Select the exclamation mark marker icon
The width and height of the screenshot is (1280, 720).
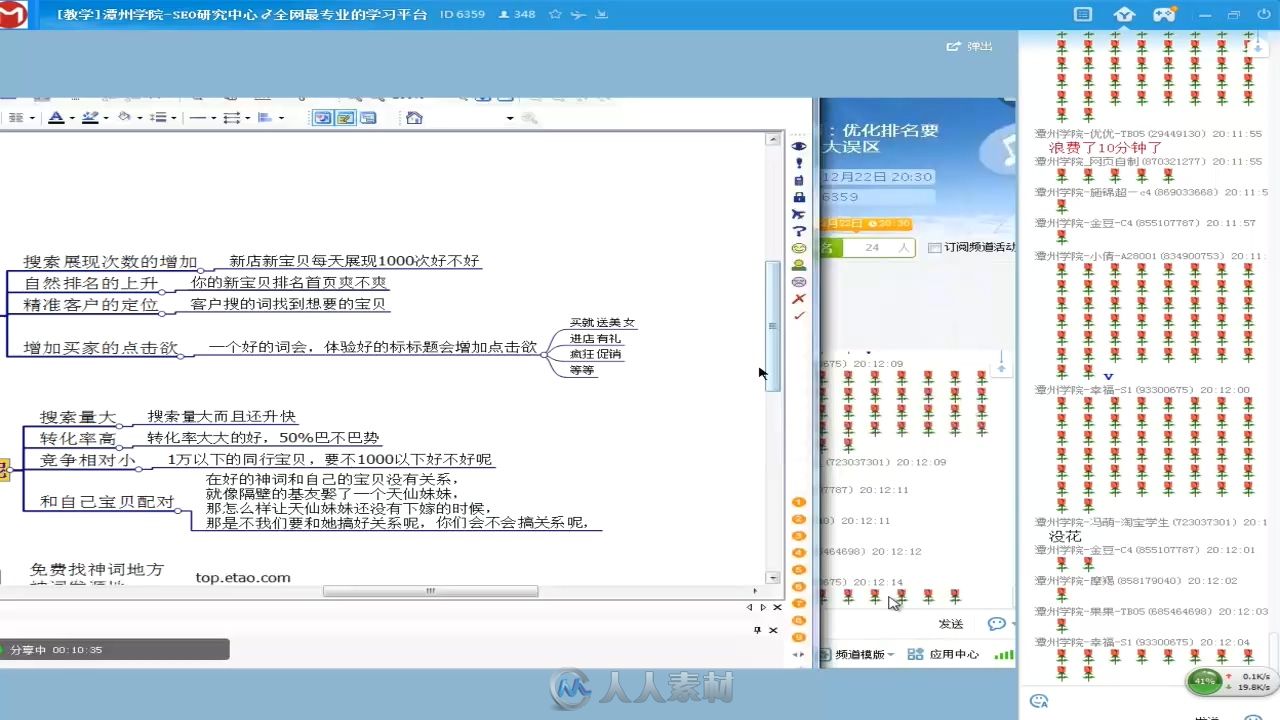click(x=799, y=163)
